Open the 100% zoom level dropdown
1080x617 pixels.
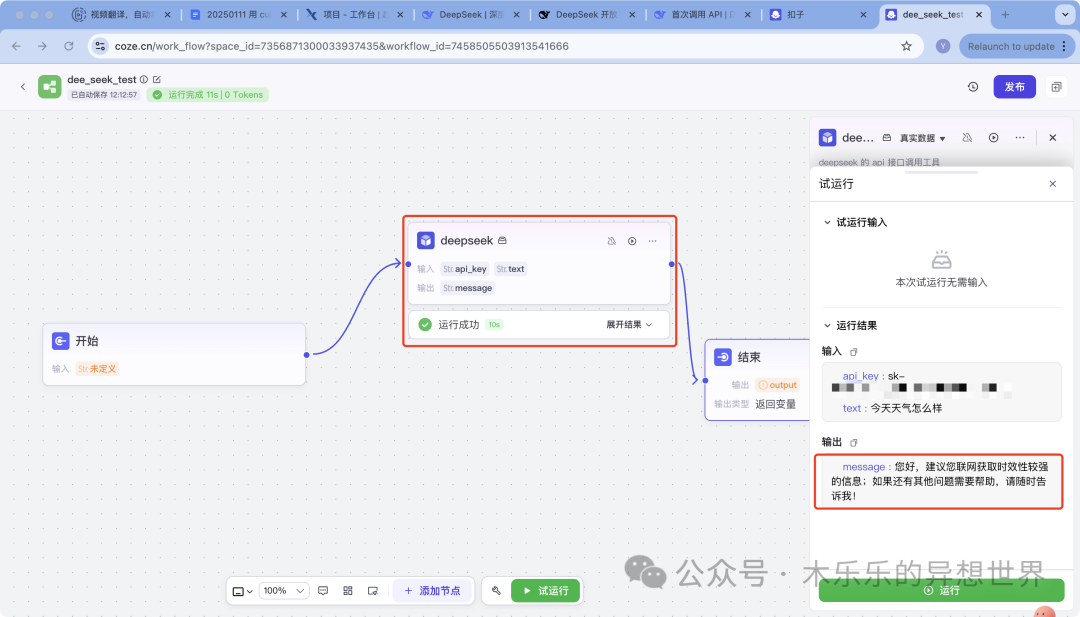click(284, 591)
